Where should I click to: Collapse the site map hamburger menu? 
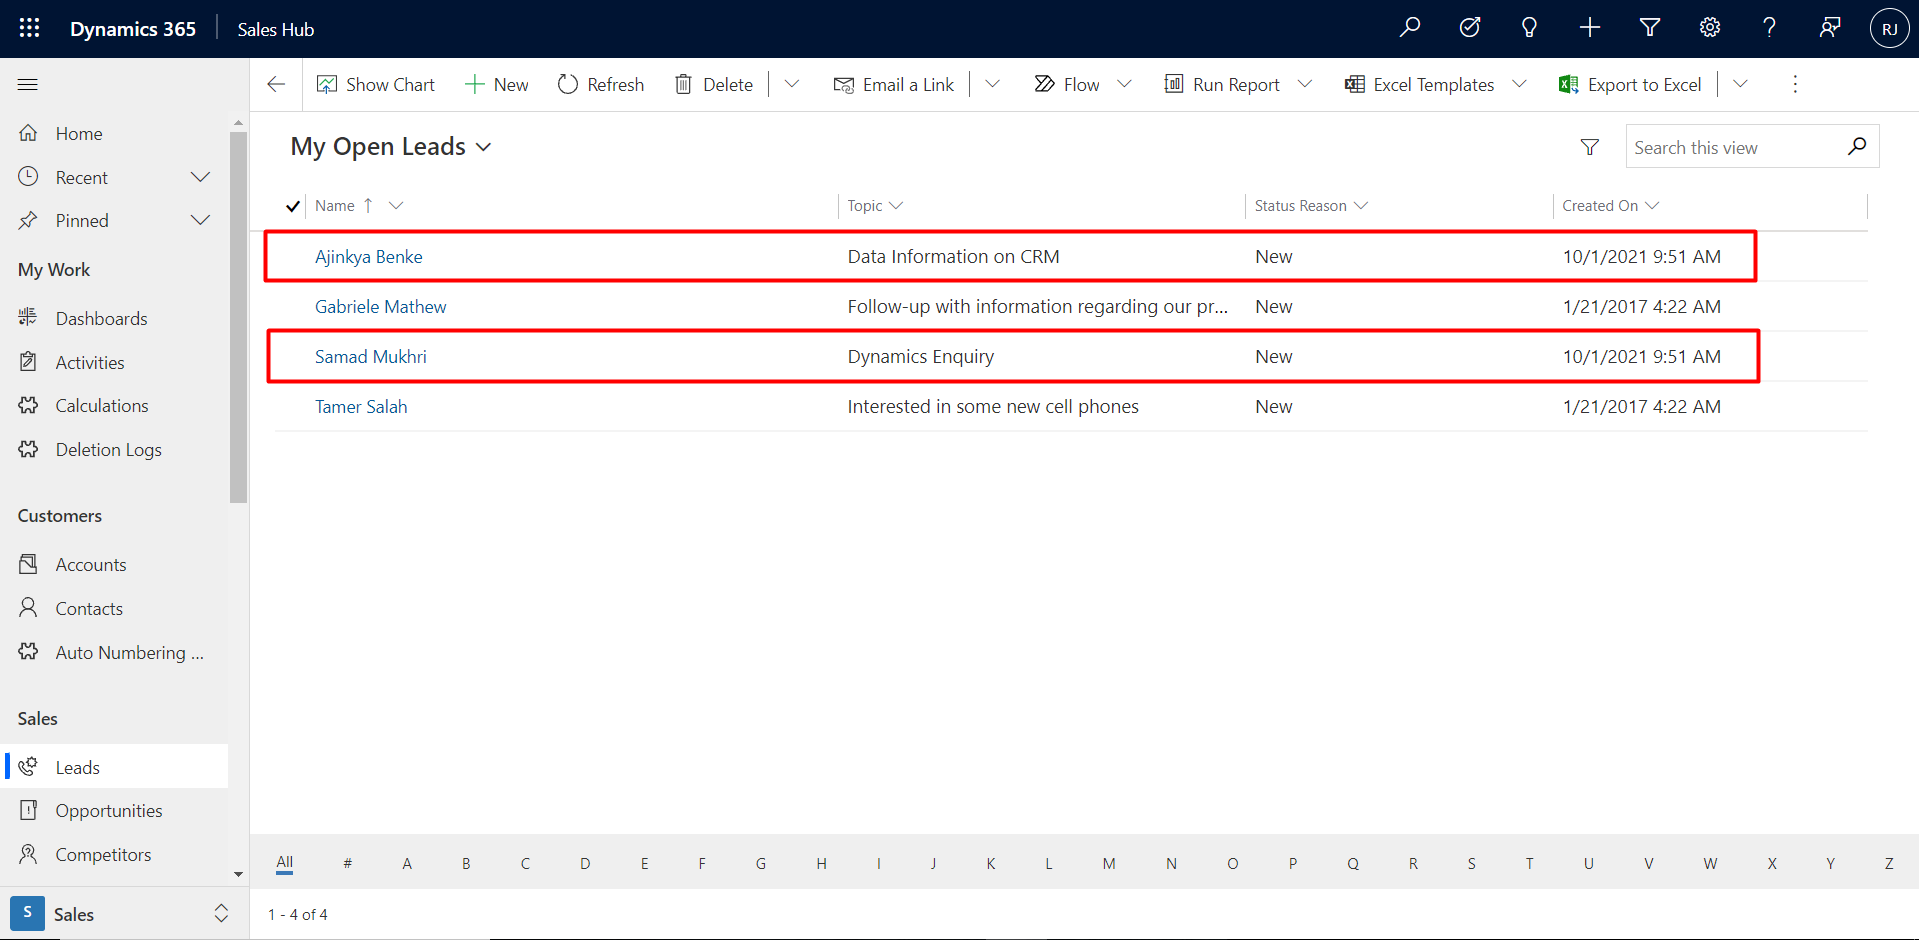(28, 85)
